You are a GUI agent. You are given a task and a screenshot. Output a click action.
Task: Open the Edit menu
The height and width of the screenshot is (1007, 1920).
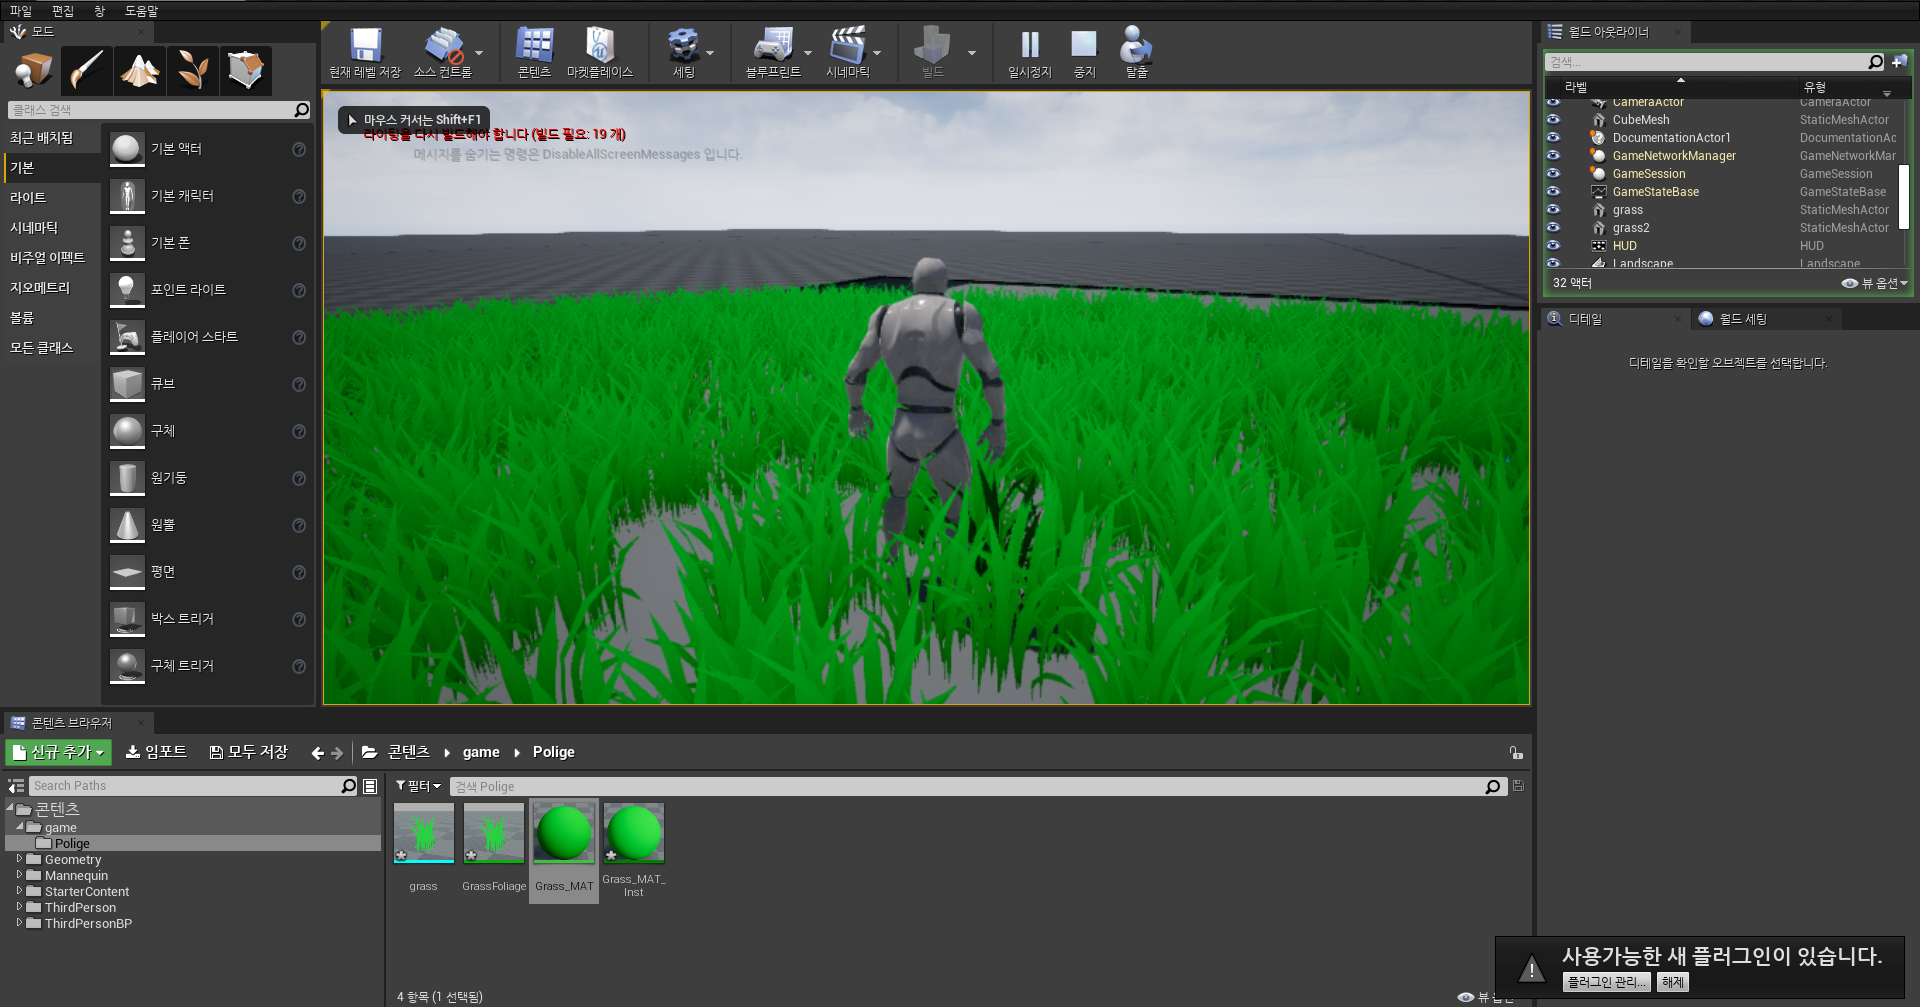(63, 11)
